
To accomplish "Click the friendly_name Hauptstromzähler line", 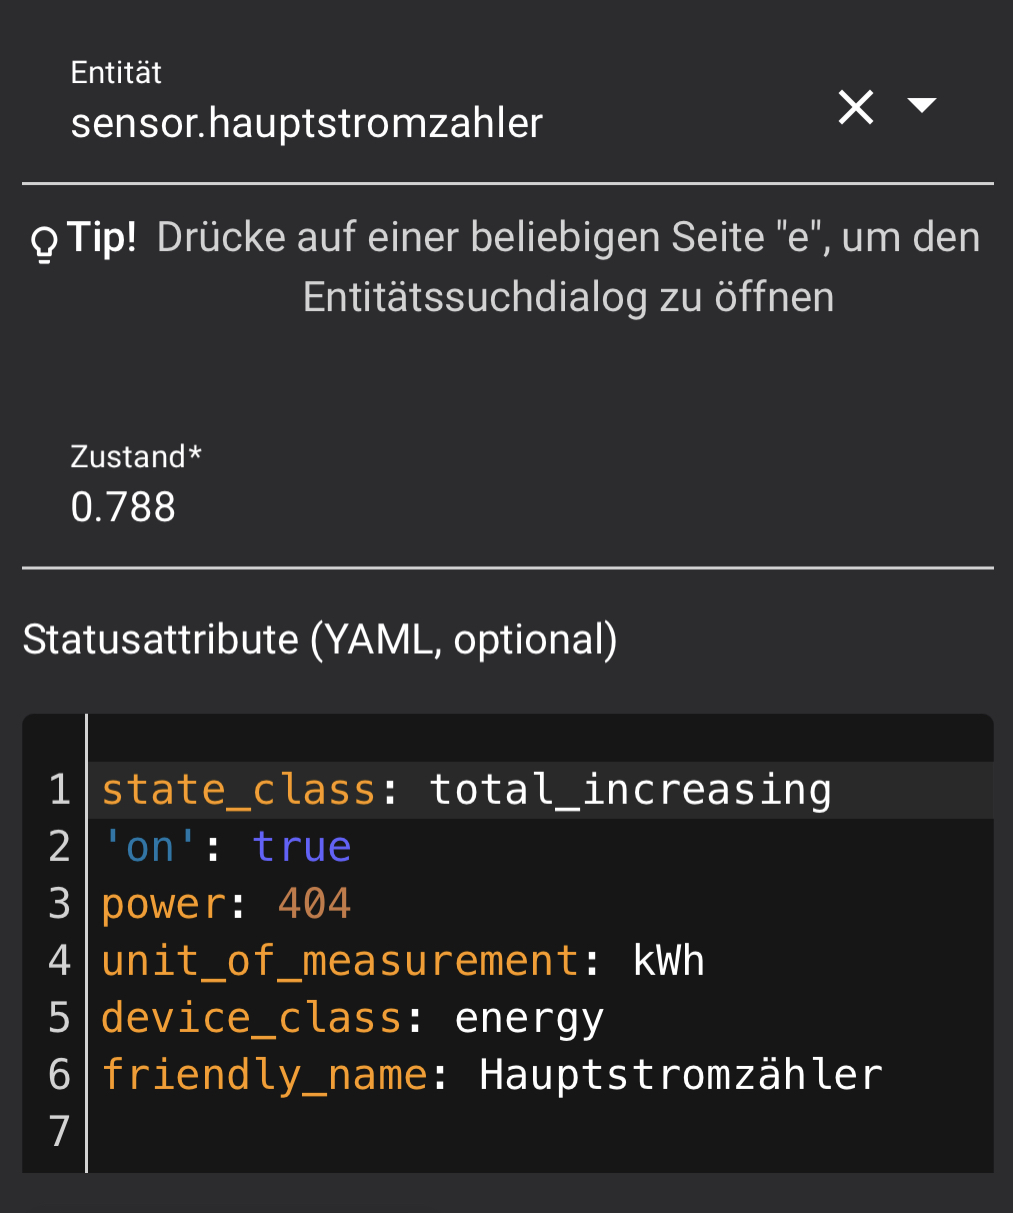I will click(491, 1075).
